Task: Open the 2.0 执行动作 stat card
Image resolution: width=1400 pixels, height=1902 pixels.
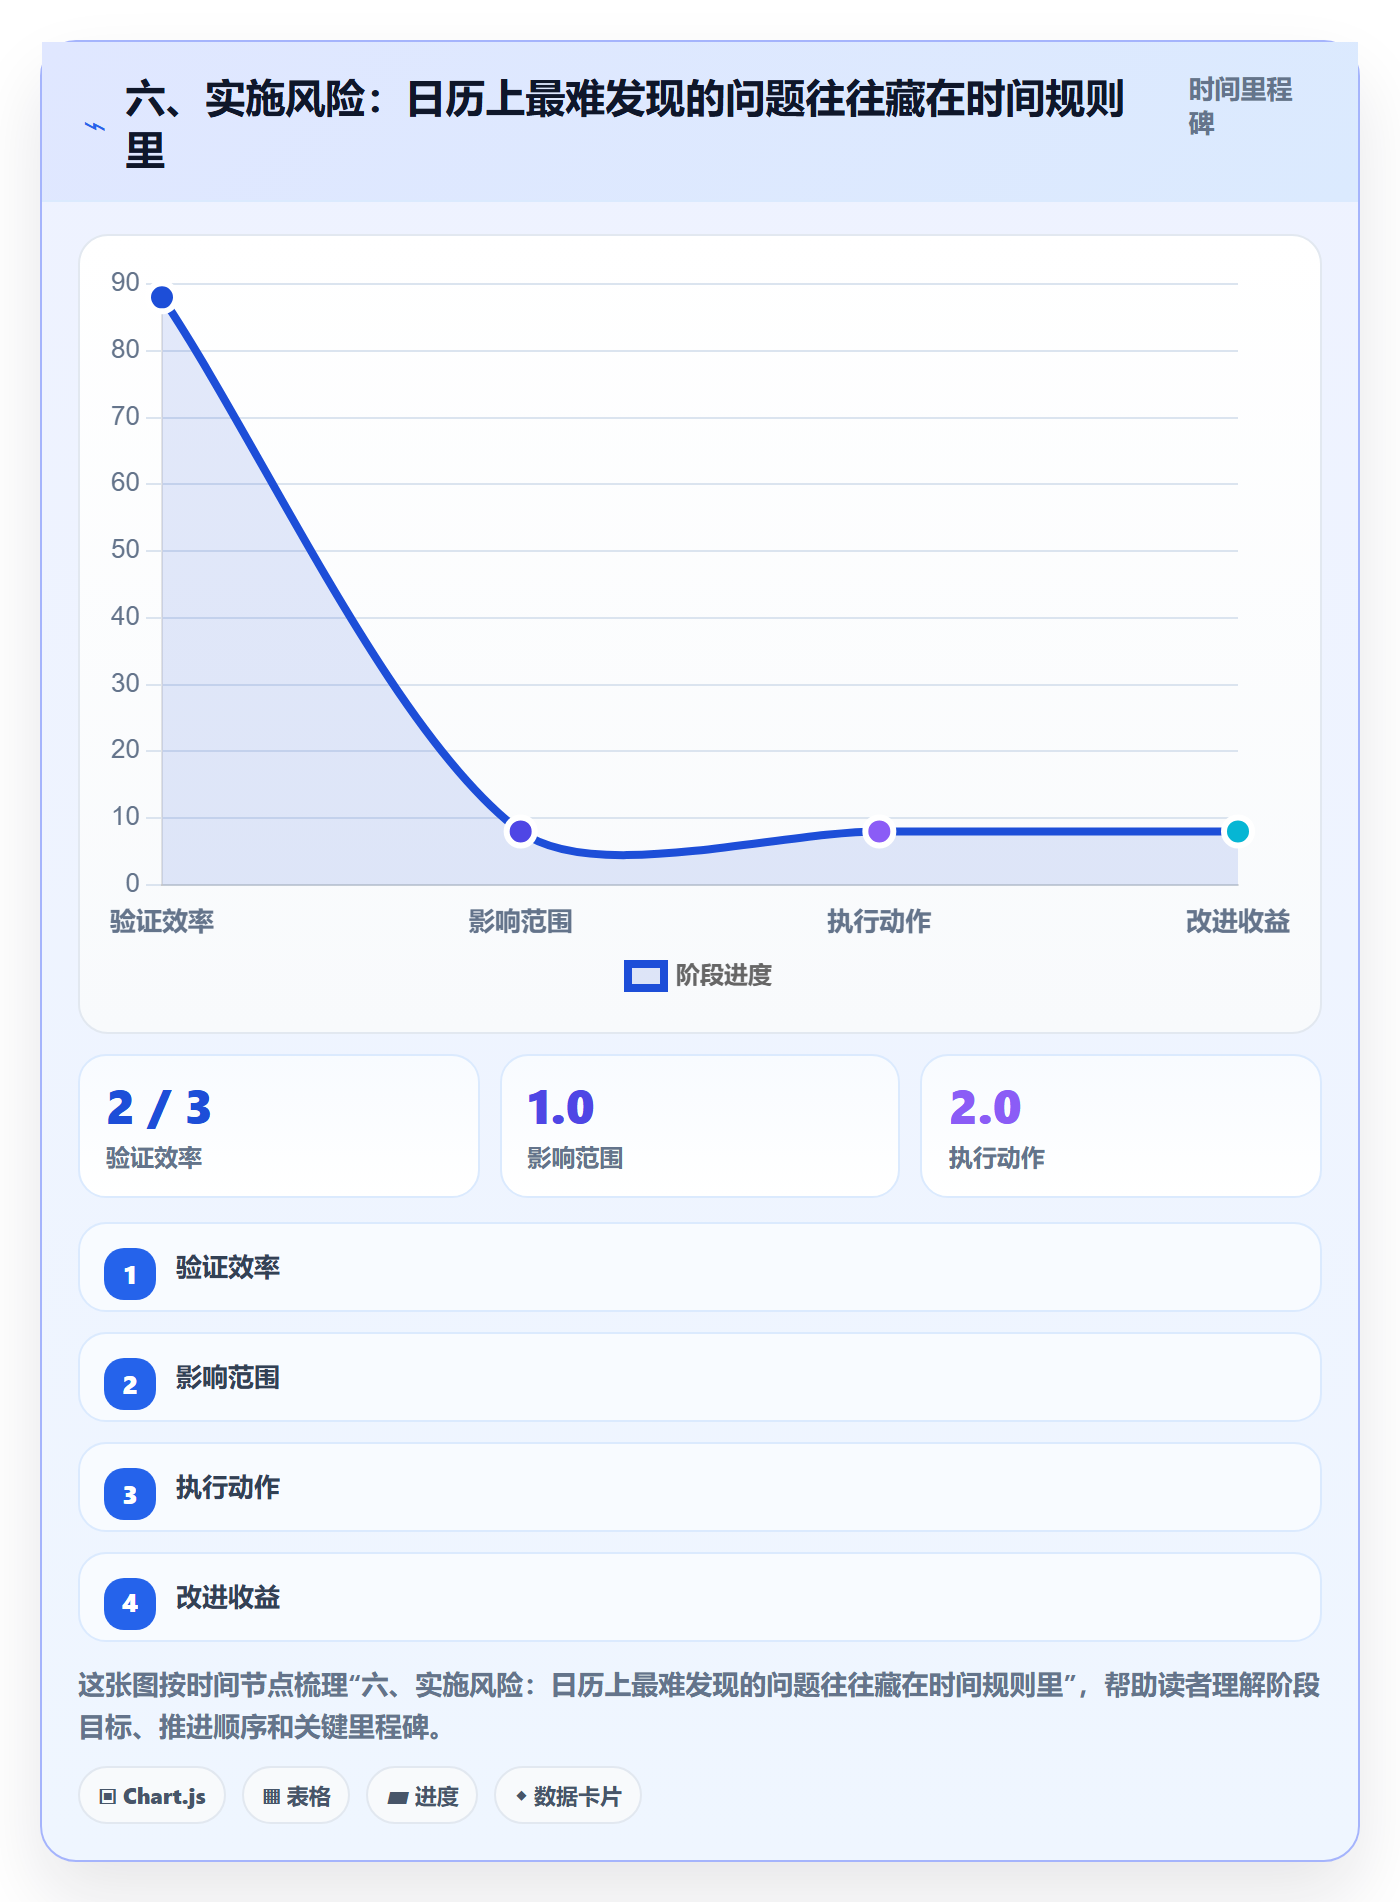Action: (x=1121, y=1126)
